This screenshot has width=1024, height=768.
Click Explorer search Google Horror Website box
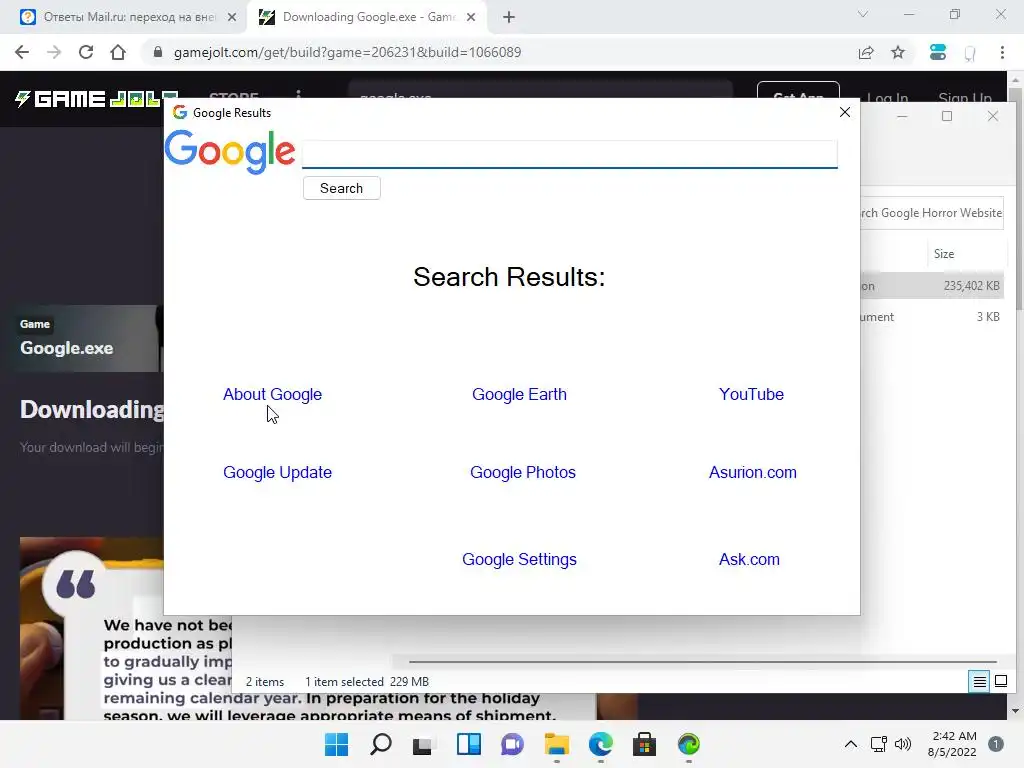(x=932, y=213)
